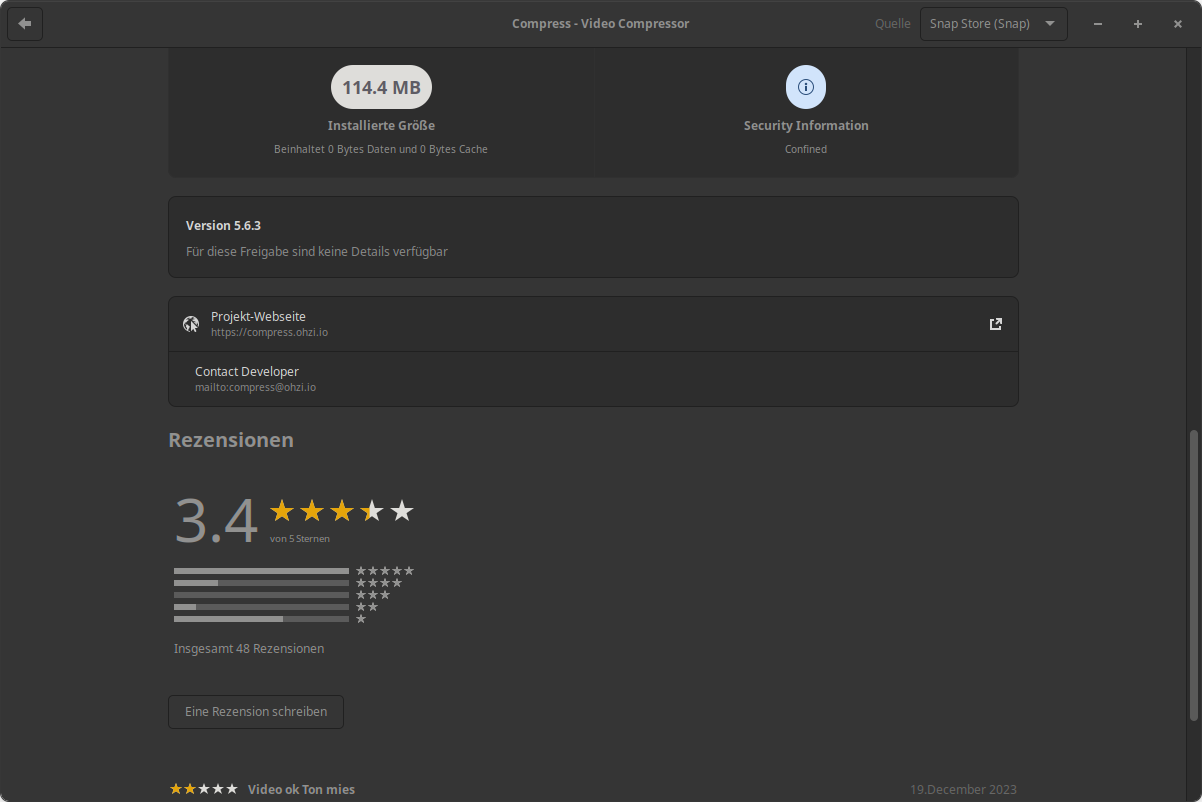The width and height of the screenshot is (1202, 802).
Task: Click Insgesamt 48 Rezensionen text
Action: pos(249,649)
